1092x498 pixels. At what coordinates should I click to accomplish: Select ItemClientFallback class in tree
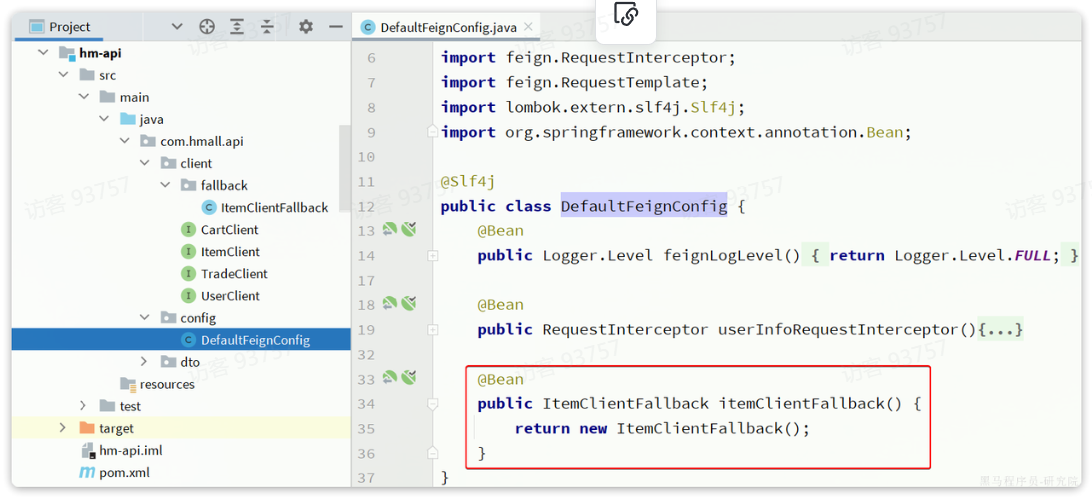pos(274,208)
